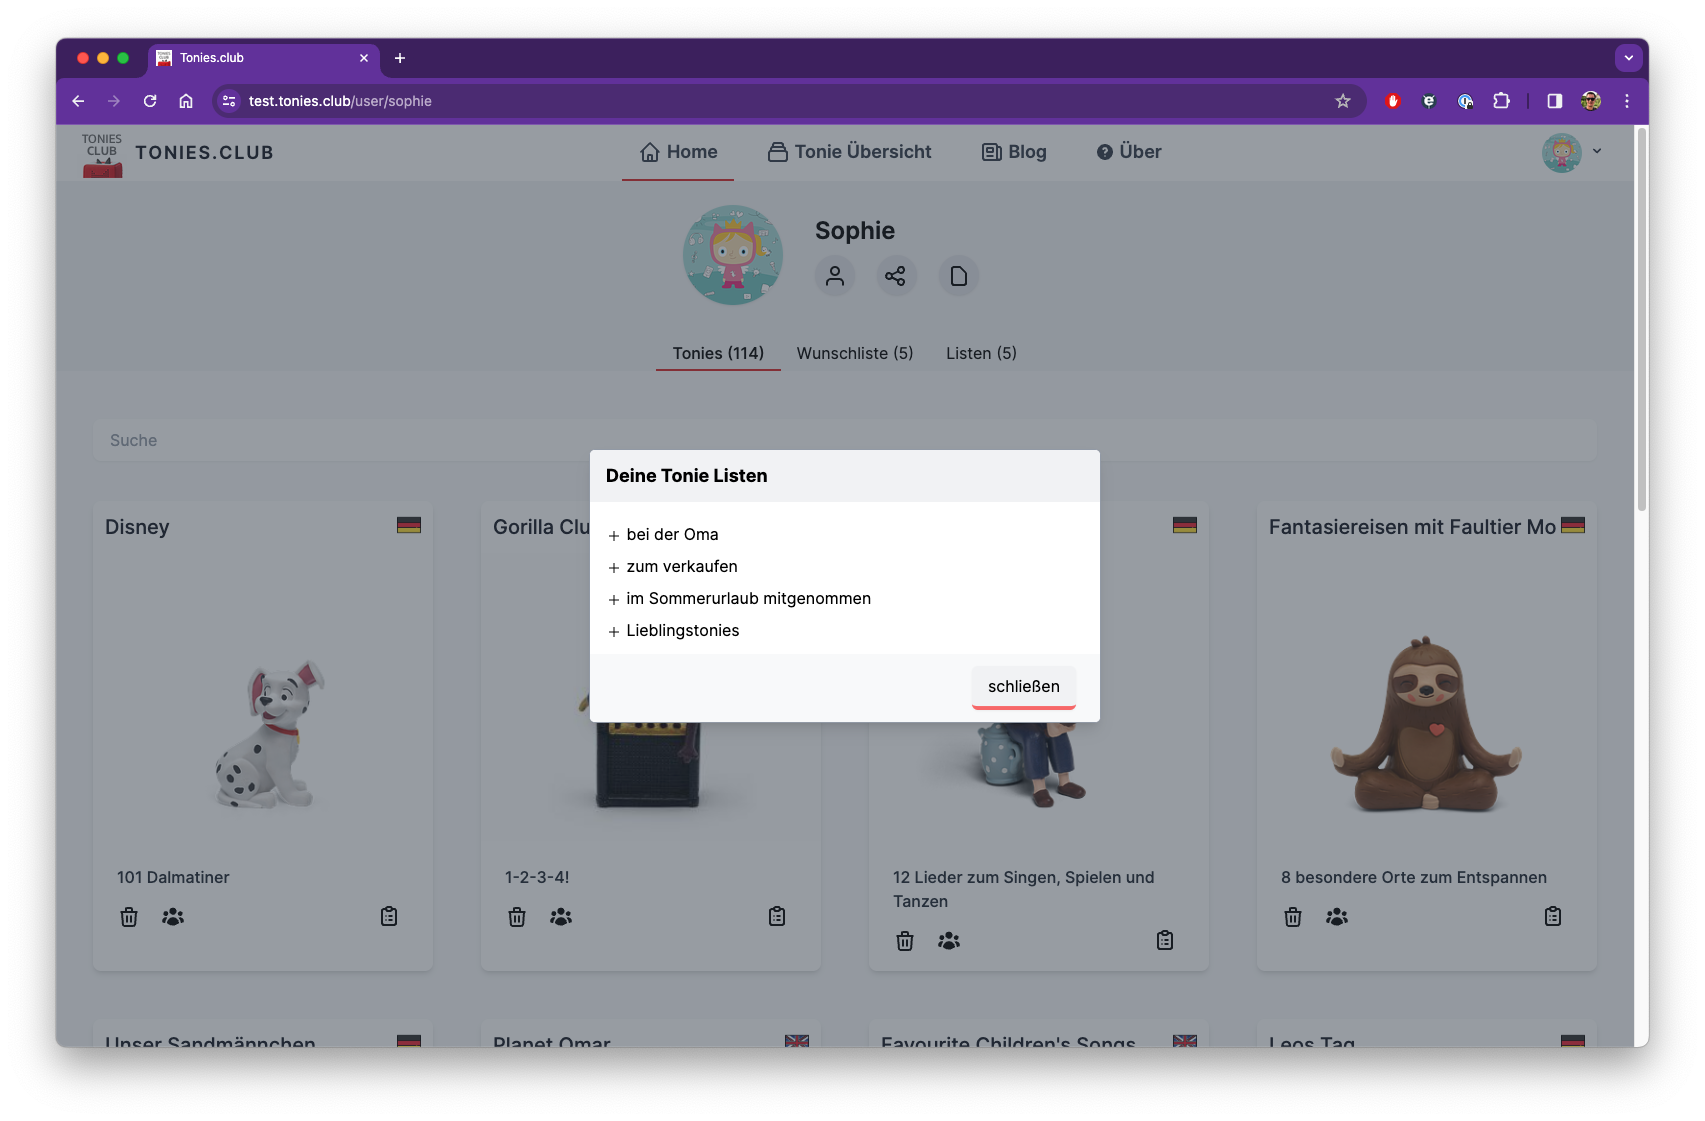Toggle the browser side panel icon
The height and width of the screenshot is (1121, 1705).
pos(1554,101)
